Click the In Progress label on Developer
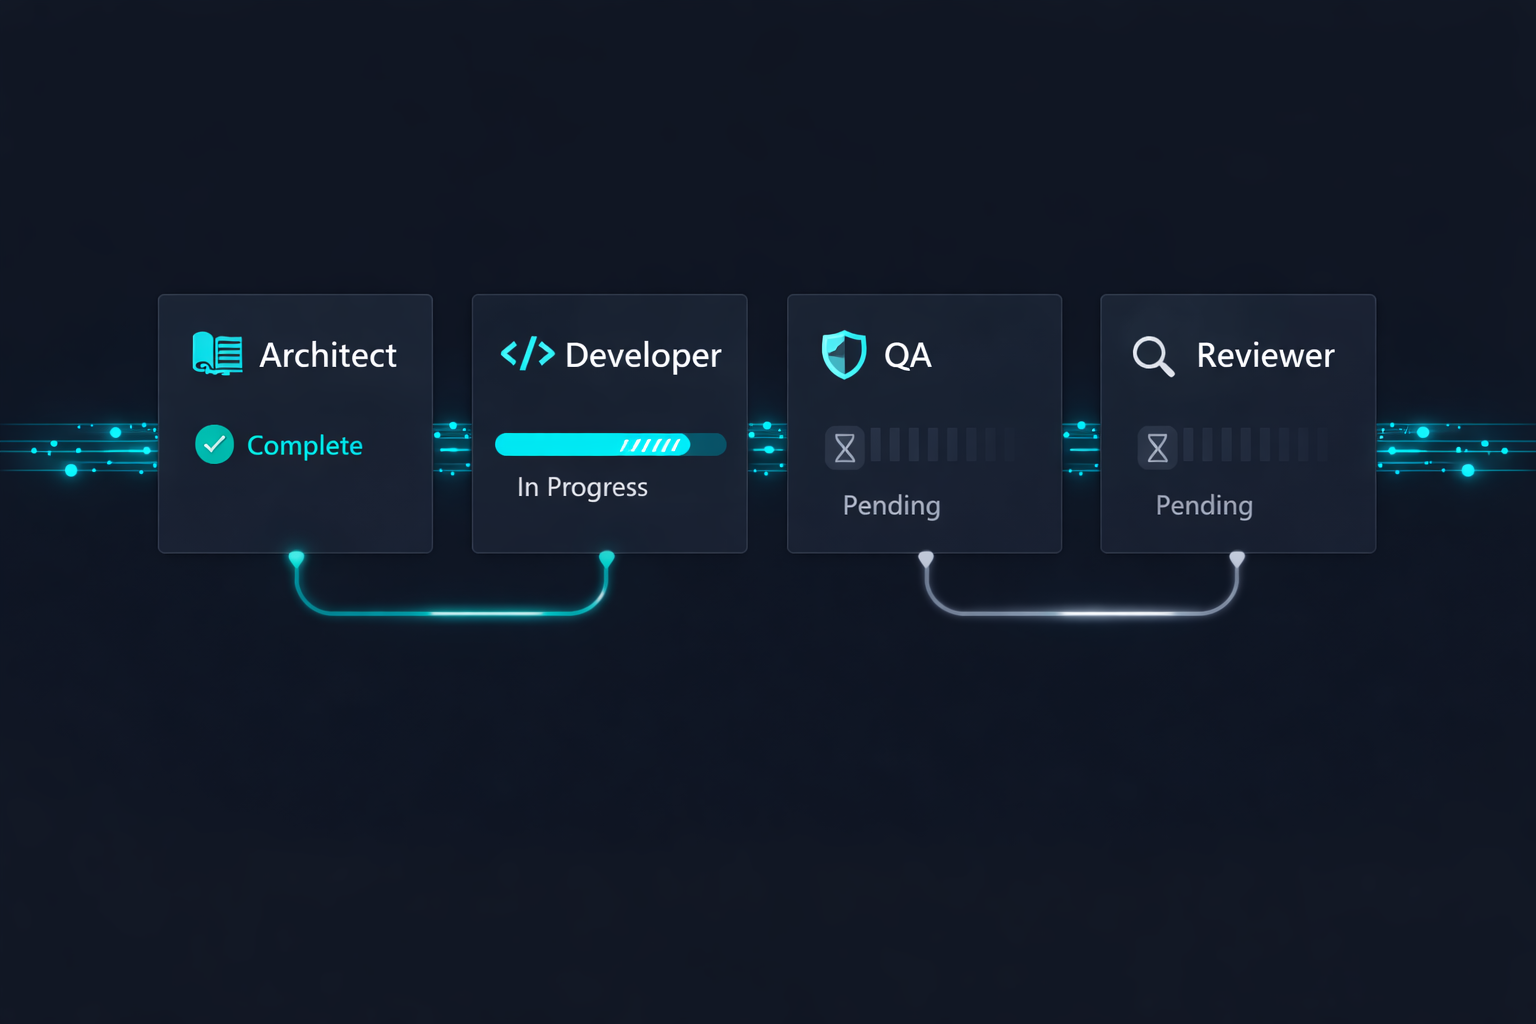Screen dimensions: 1536x1024 click(582, 487)
